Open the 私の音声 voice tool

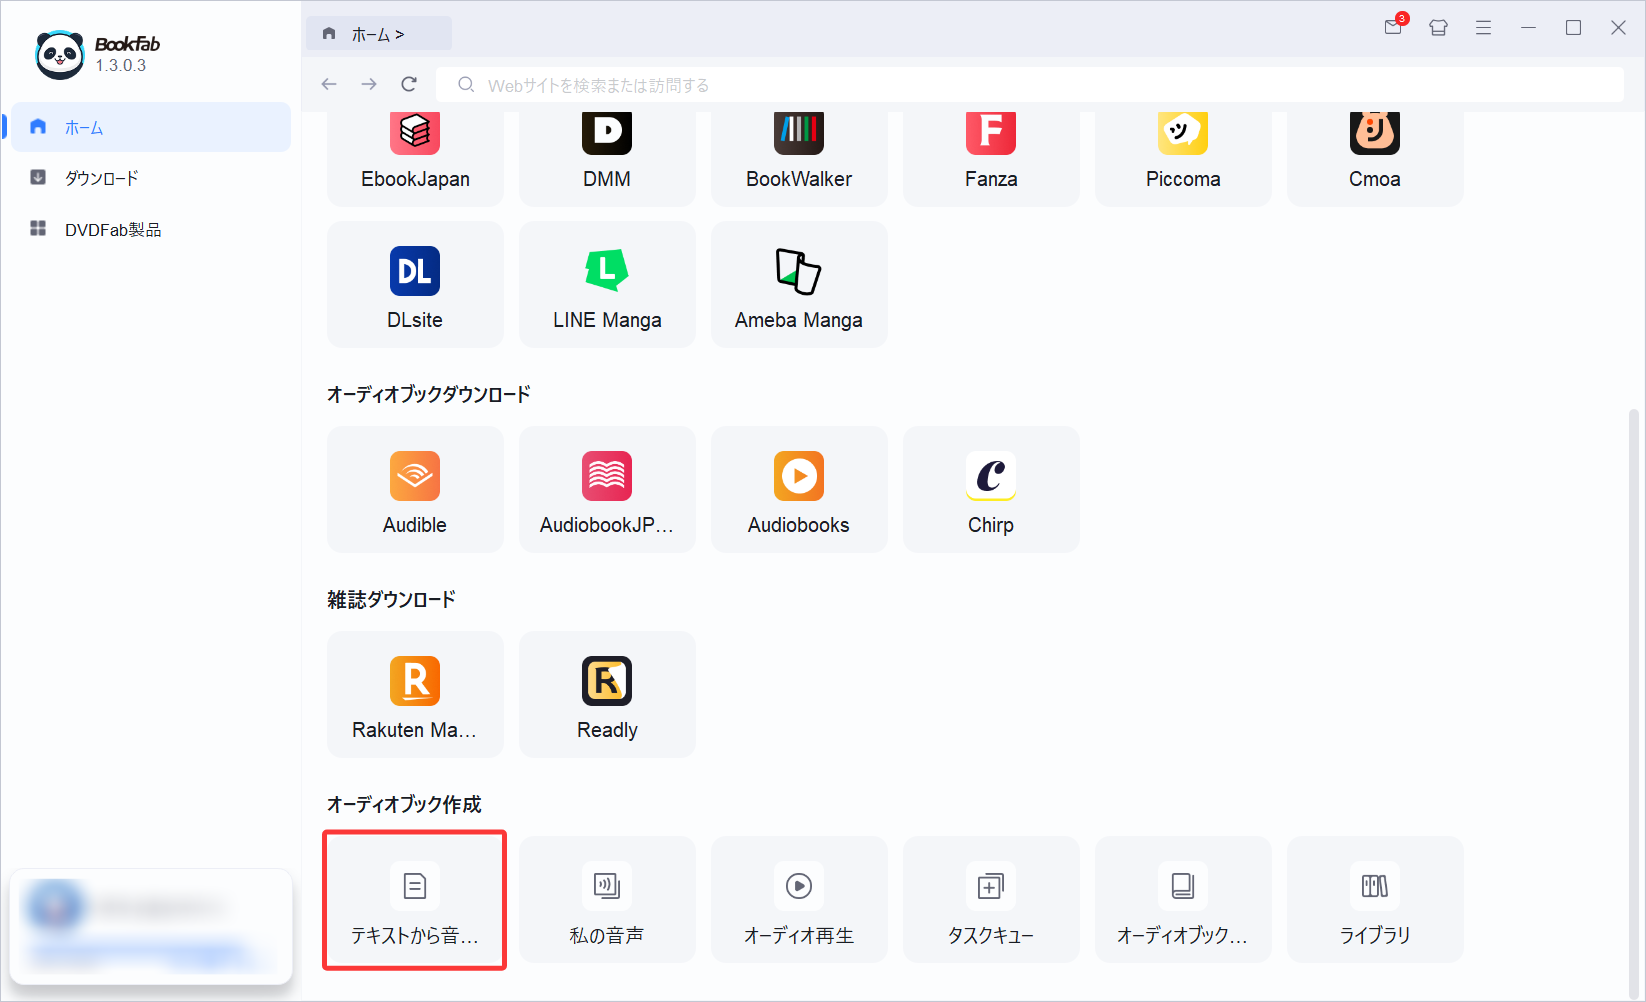point(607,900)
